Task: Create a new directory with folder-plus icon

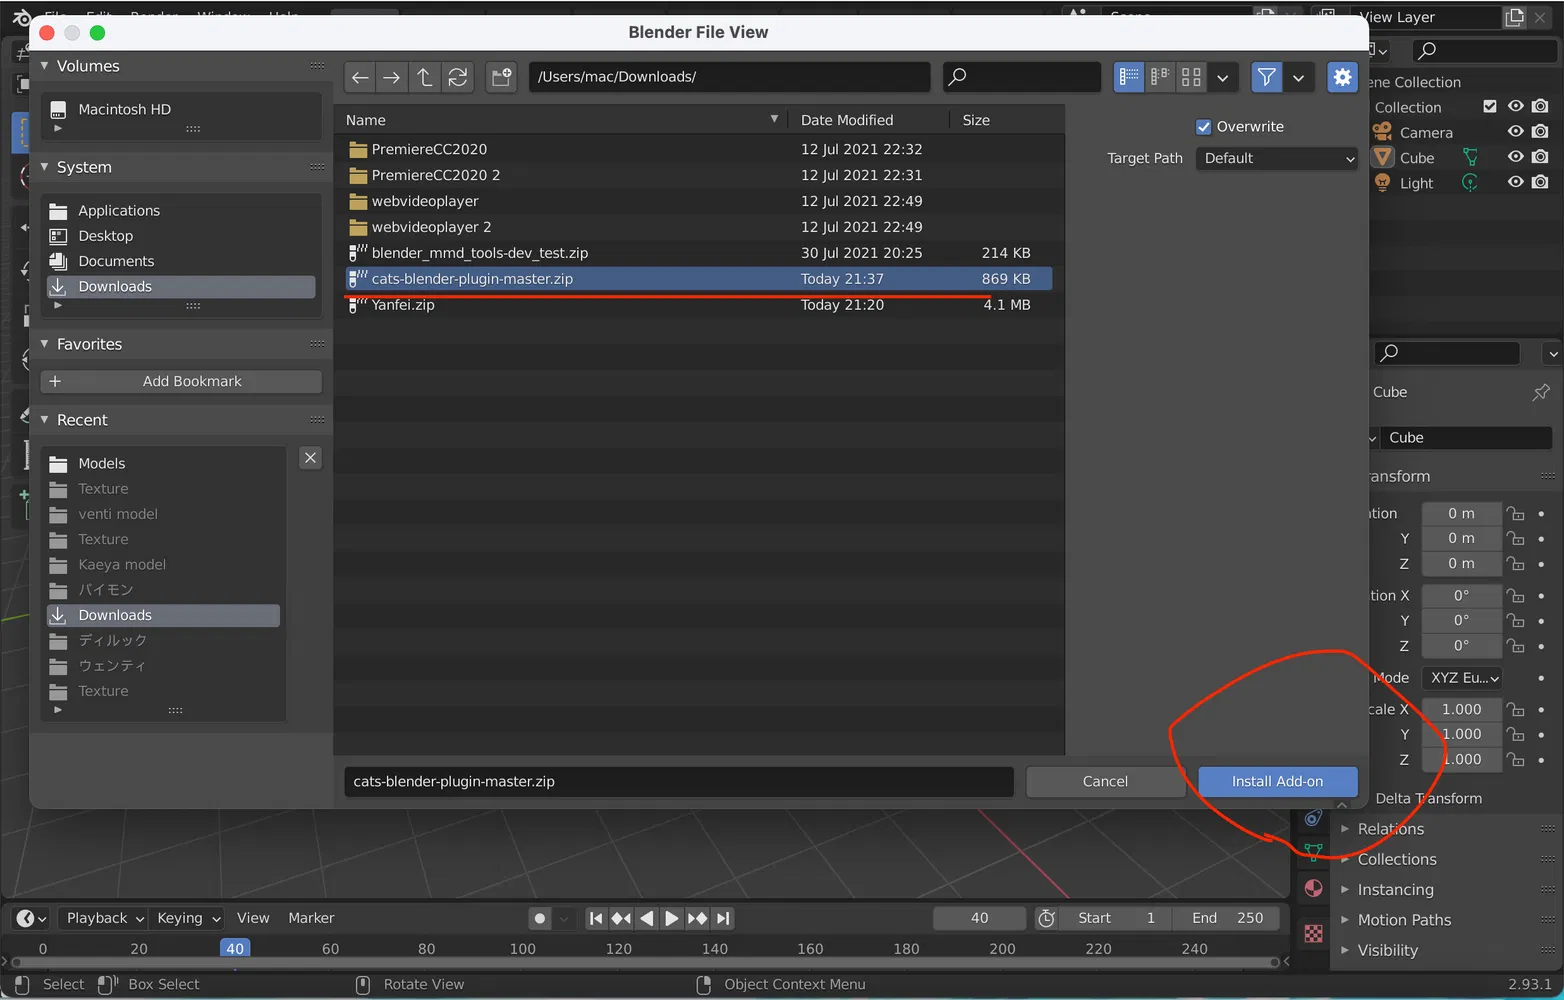Action: (x=501, y=77)
